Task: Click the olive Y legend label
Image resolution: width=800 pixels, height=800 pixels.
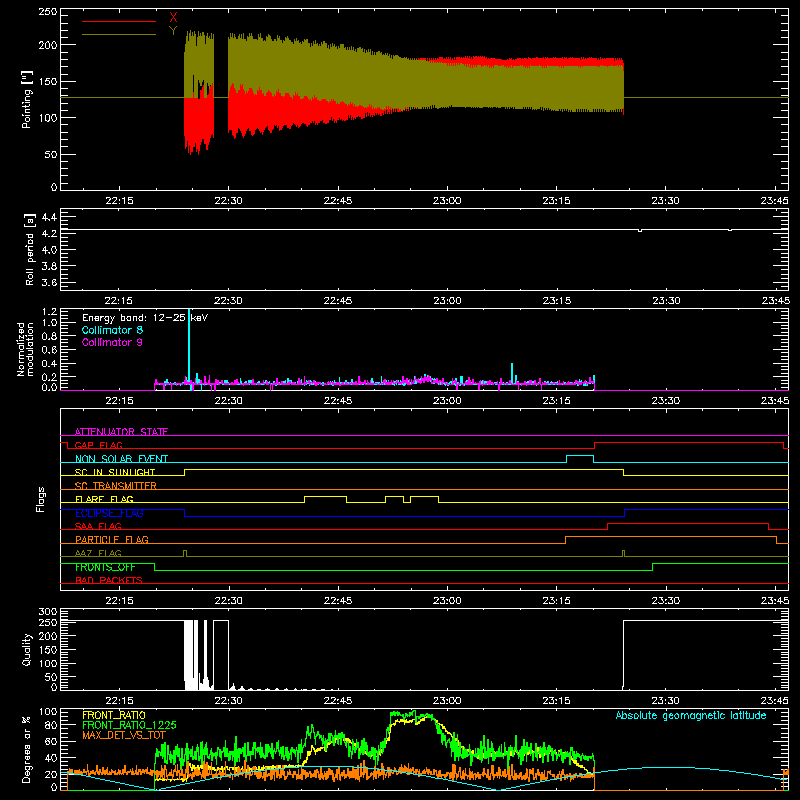Action: pos(173,31)
